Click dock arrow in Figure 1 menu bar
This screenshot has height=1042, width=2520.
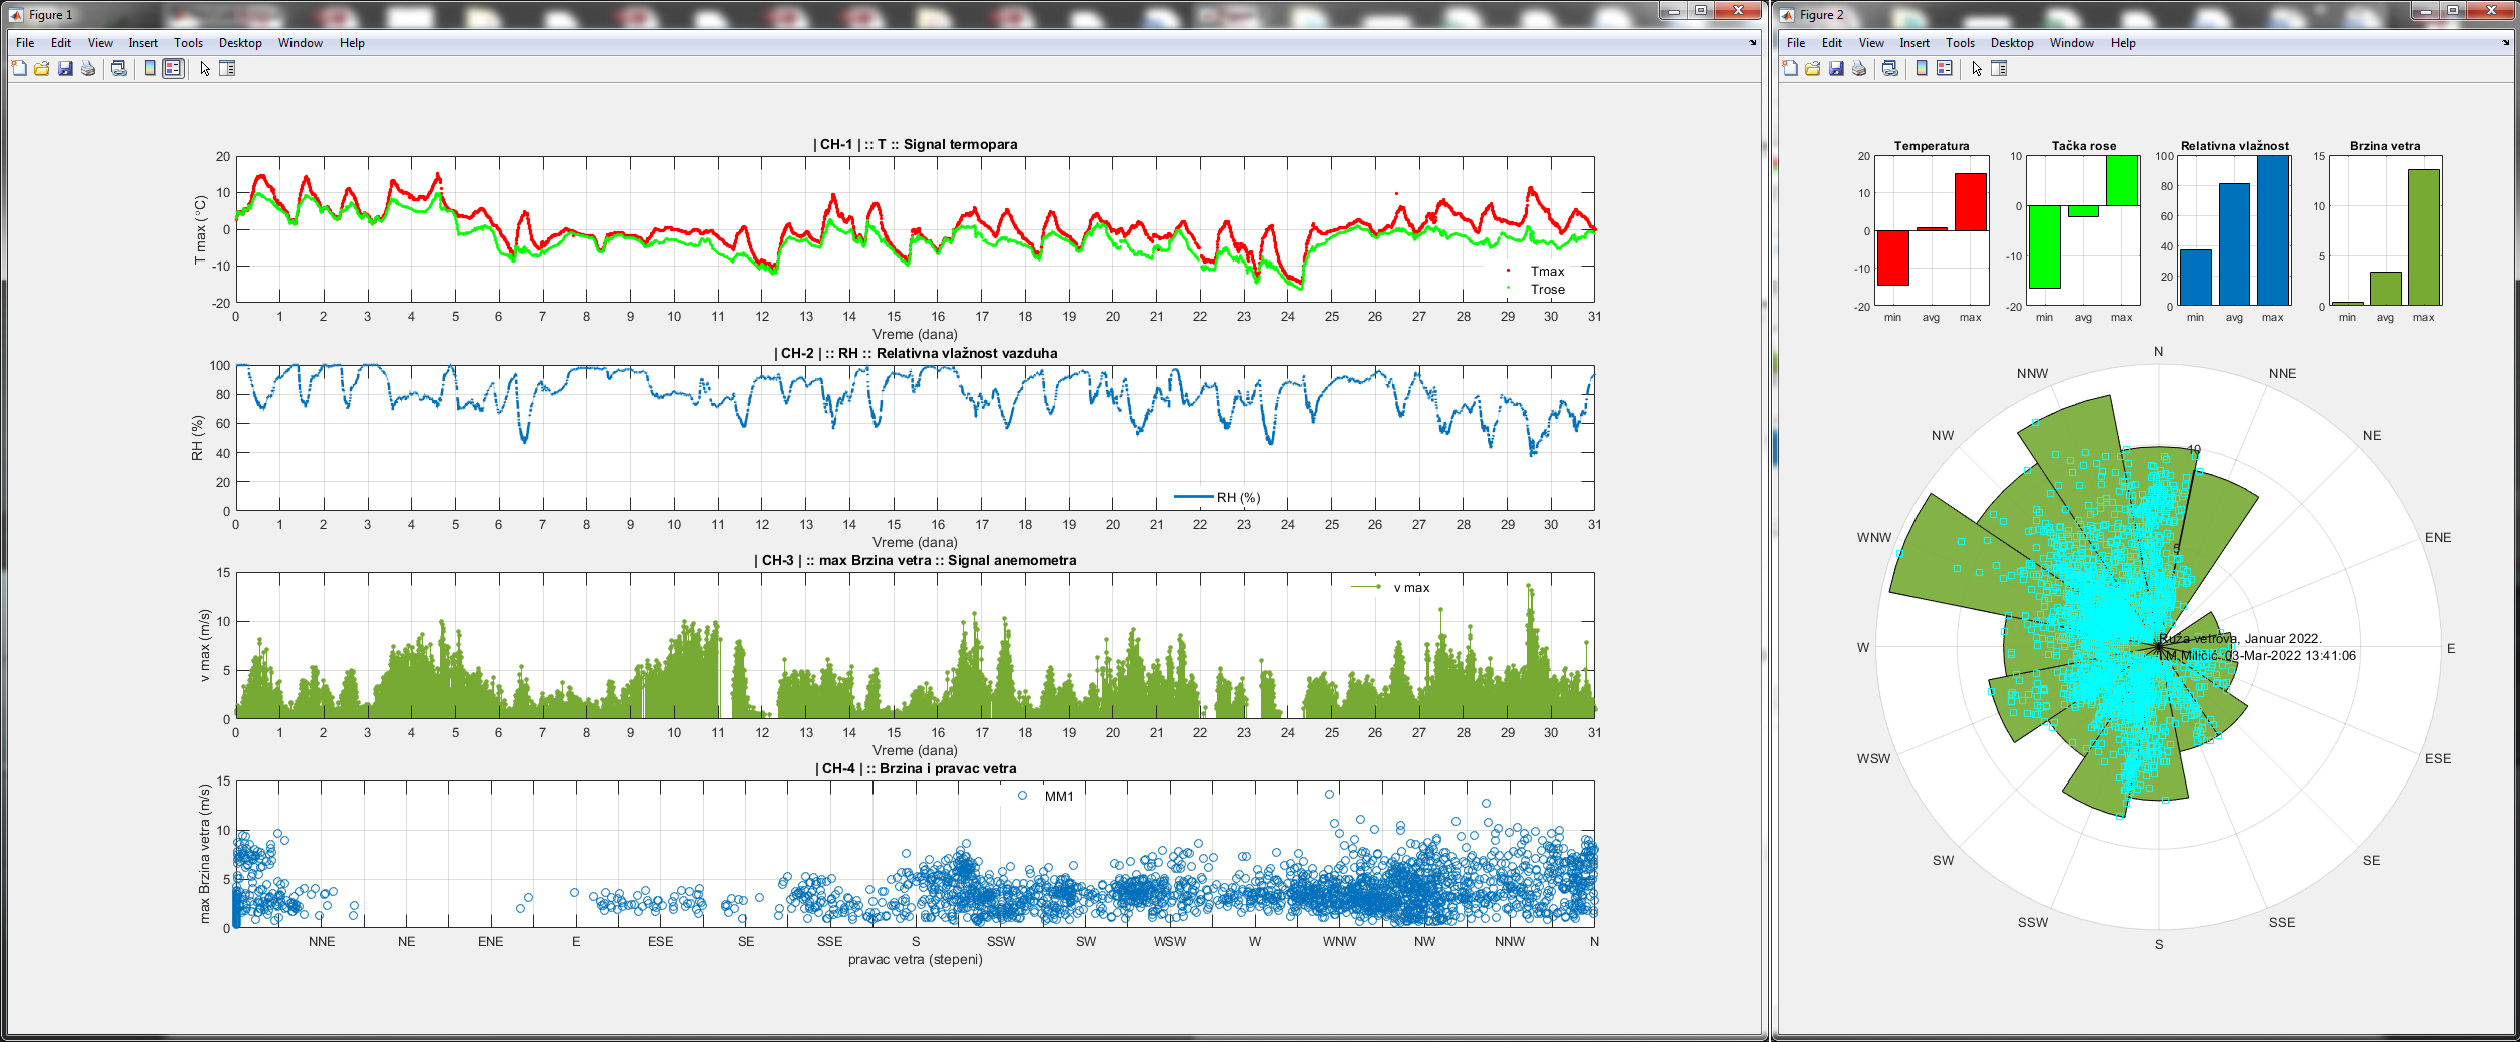tap(1752, 43)
